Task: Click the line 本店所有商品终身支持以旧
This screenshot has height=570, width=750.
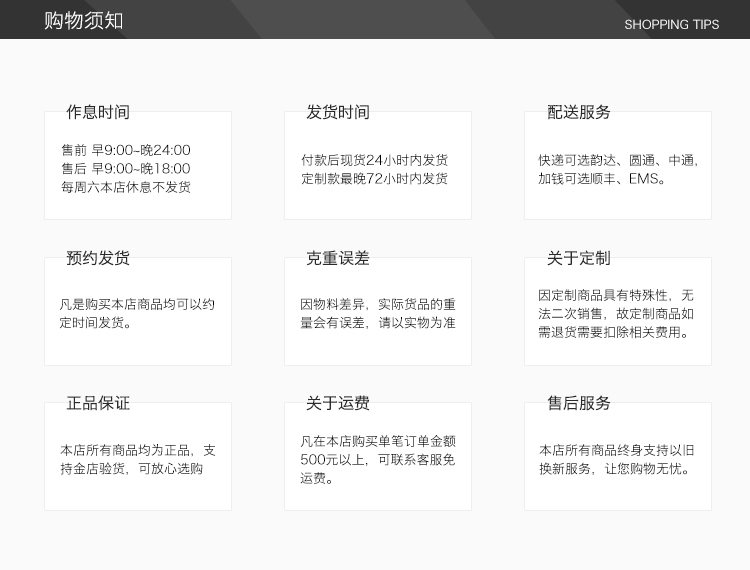Action: 617,450
